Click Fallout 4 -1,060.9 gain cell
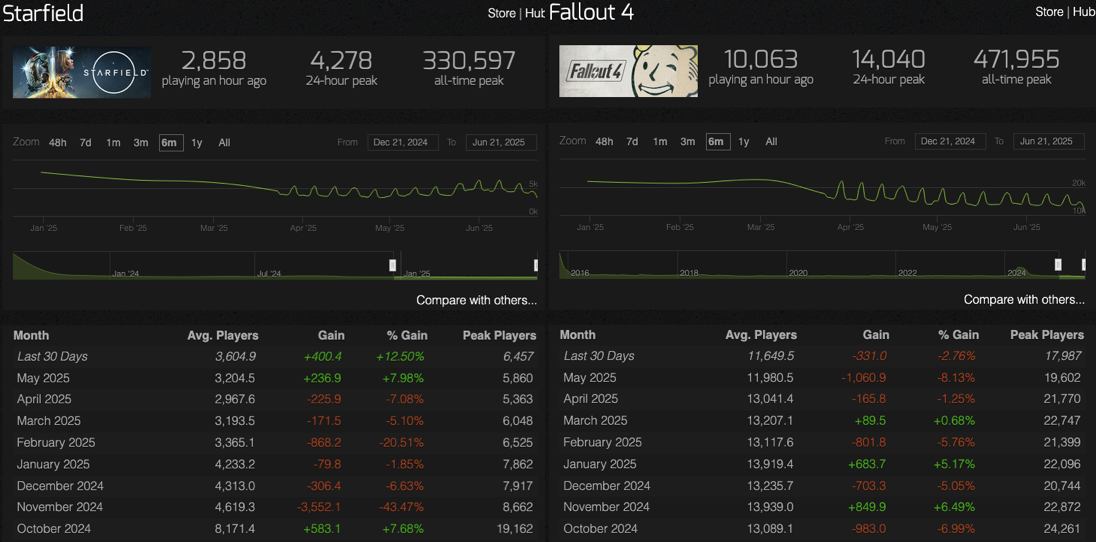The width and height of the screenshot is (1096, 542). [x=864, y=378]
